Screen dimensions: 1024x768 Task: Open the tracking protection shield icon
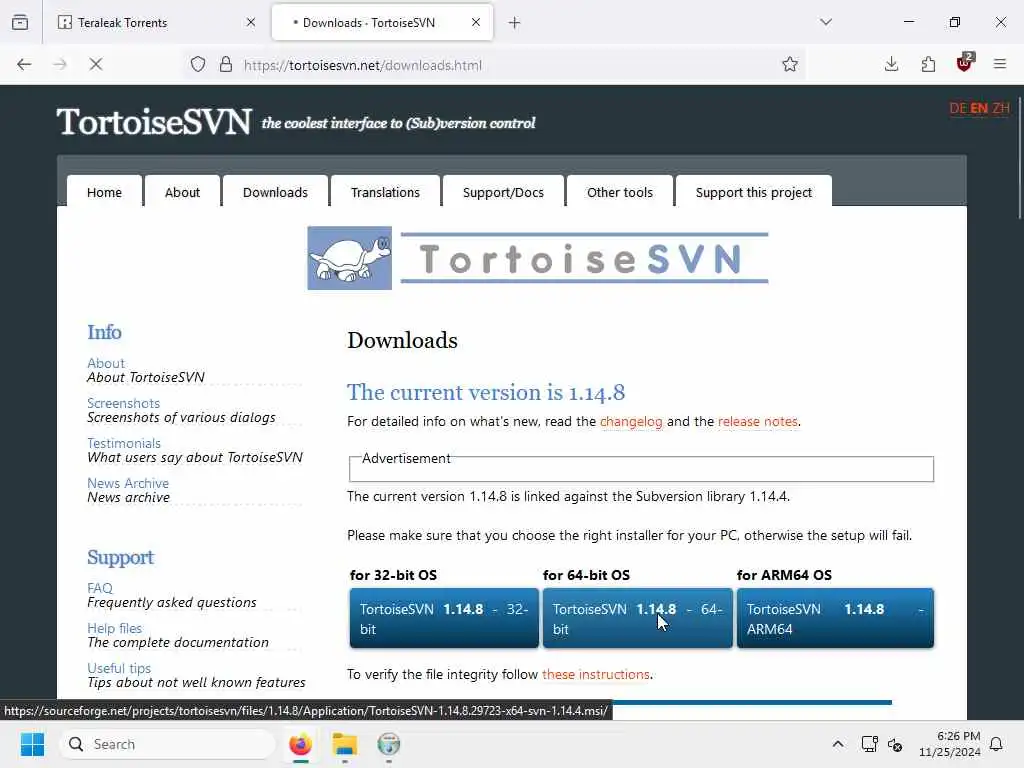pyautogui.click(x=198, y=65)
